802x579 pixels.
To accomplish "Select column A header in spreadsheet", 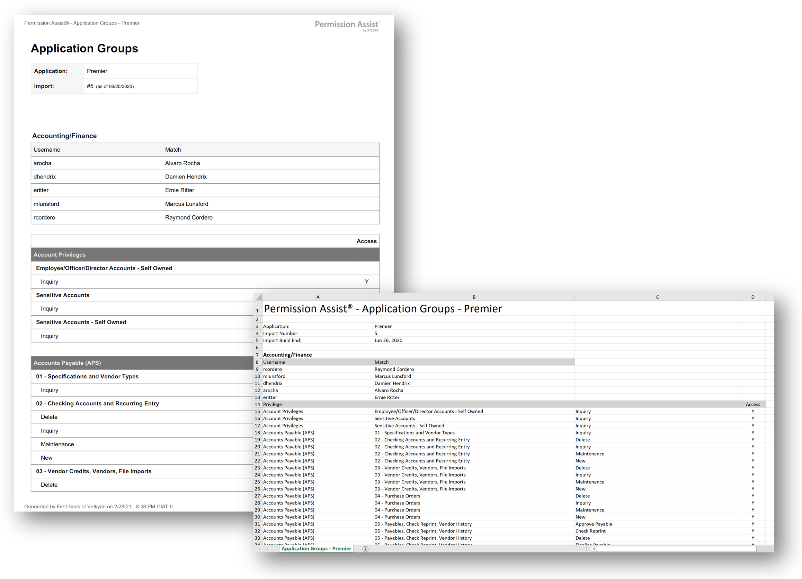I will 317,296.
